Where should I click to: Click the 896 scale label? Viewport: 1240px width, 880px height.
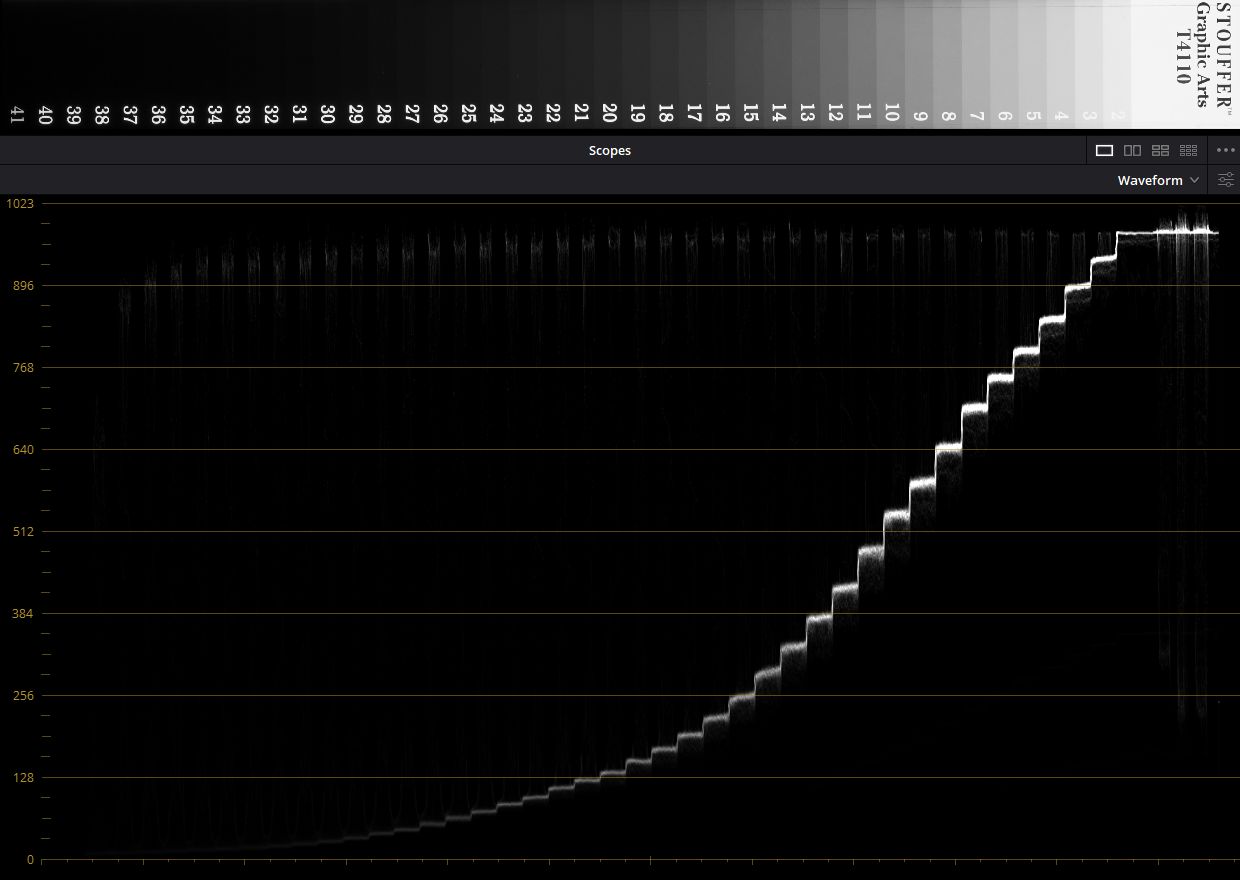(22, 286)
